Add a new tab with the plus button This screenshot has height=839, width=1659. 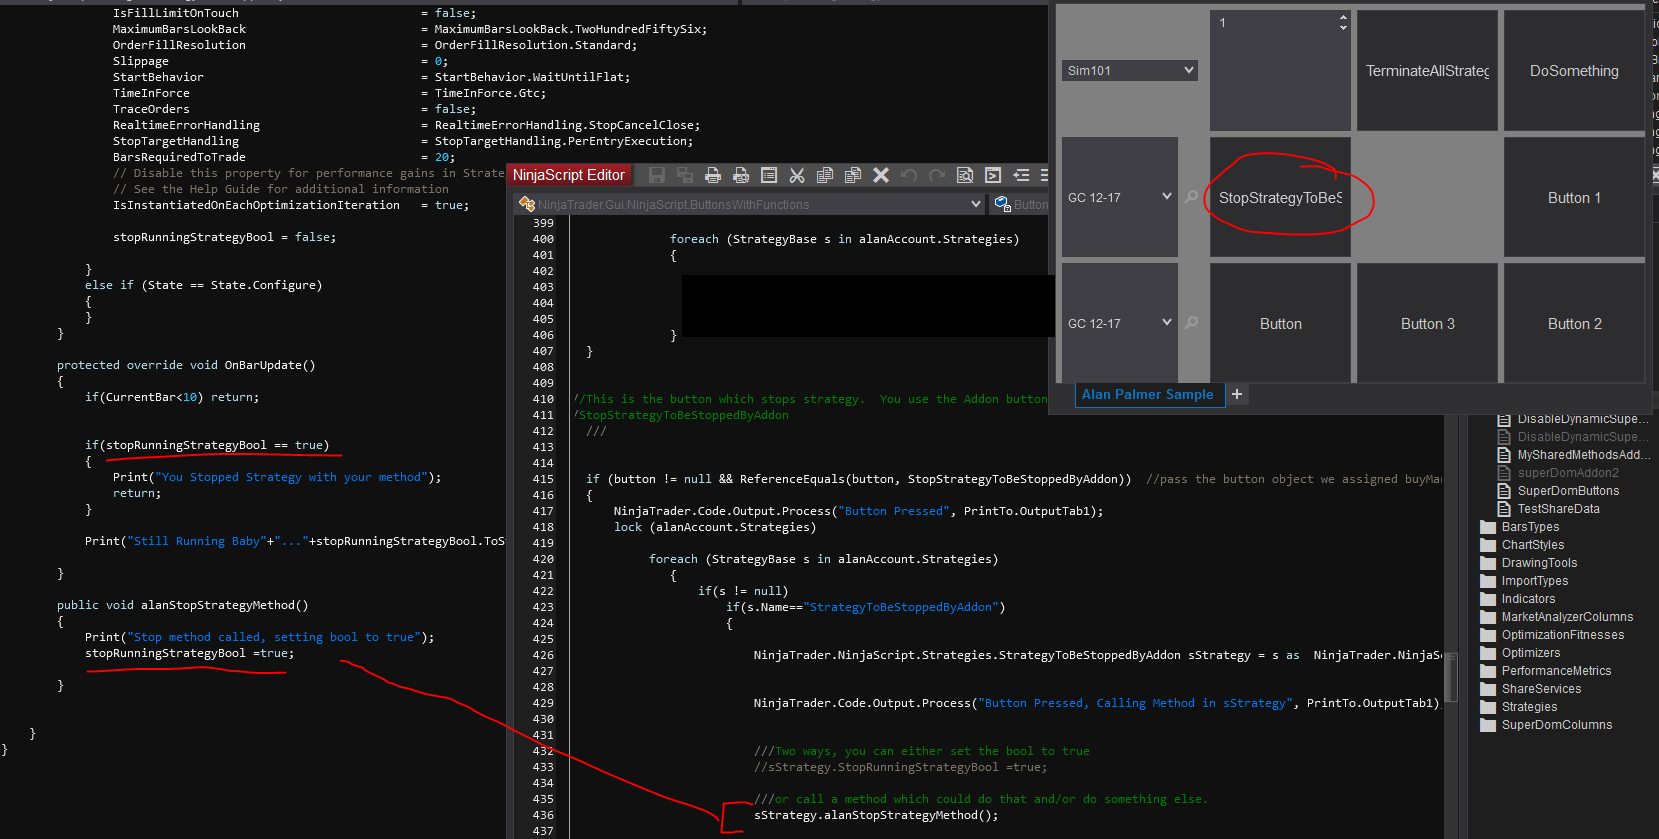click(x=1237, y=394)
